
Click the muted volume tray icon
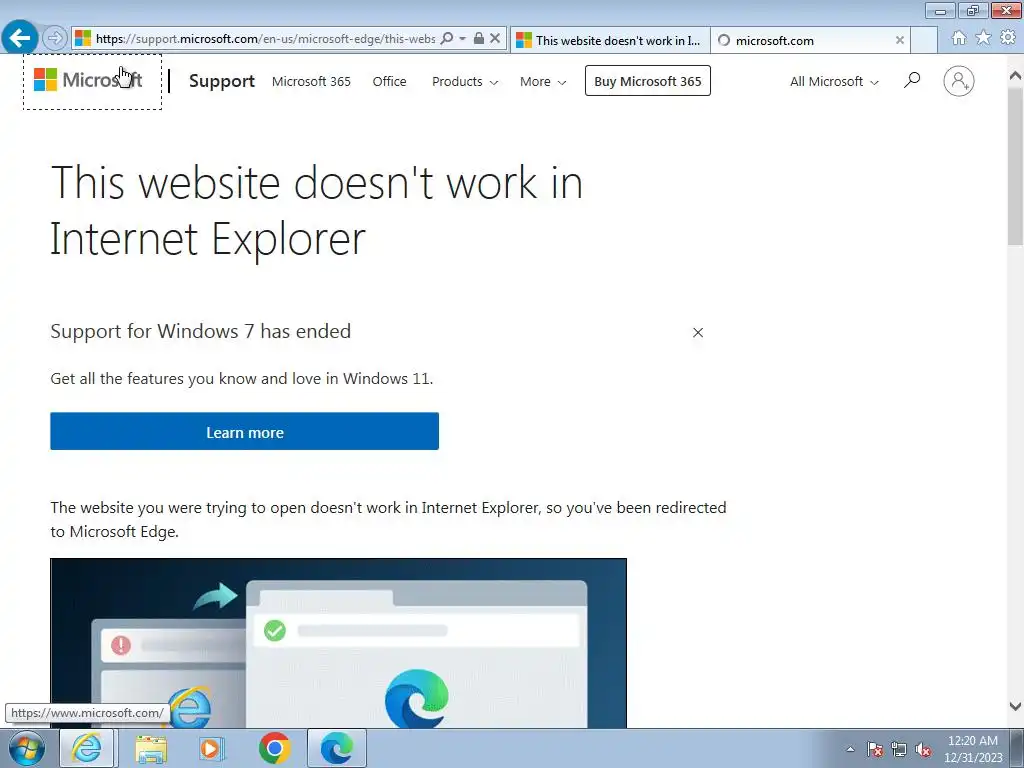[x=923, y=750]
